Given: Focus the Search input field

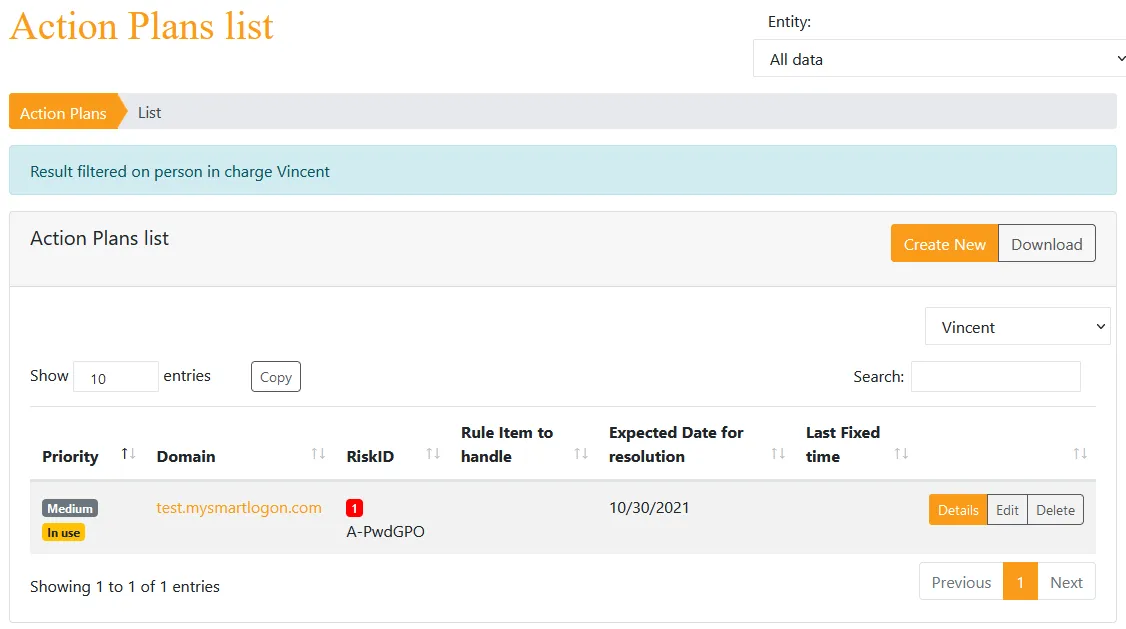Looking at the screenshot, I should click(995, 376).
